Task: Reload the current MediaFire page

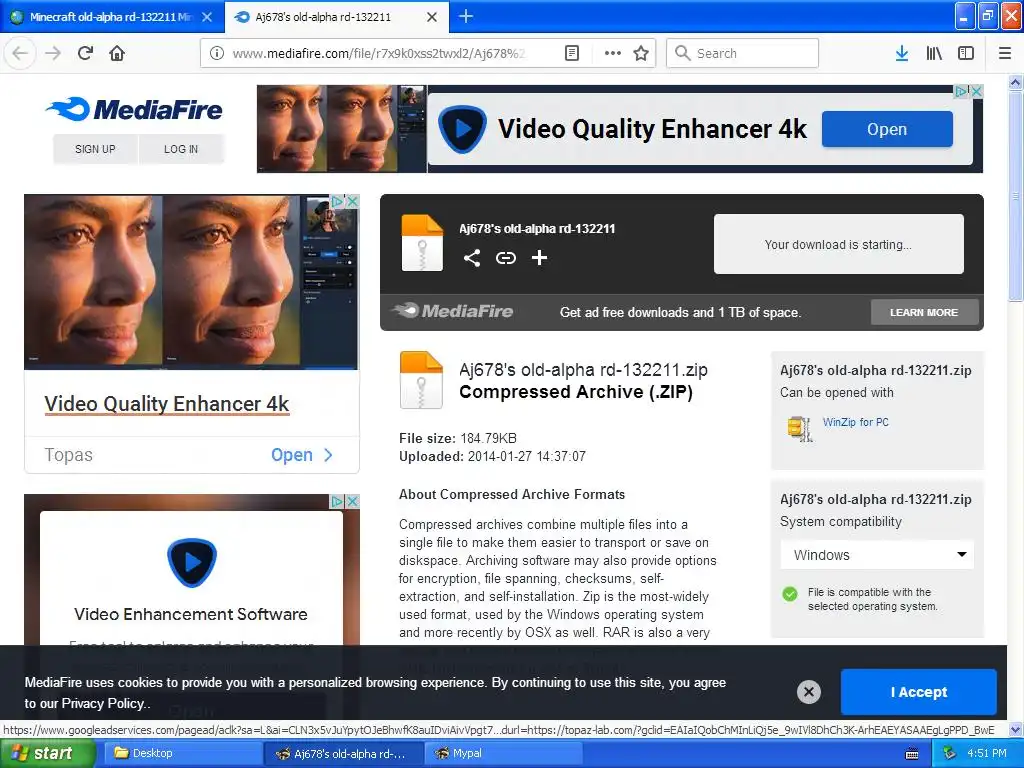Action: point(86,53)
